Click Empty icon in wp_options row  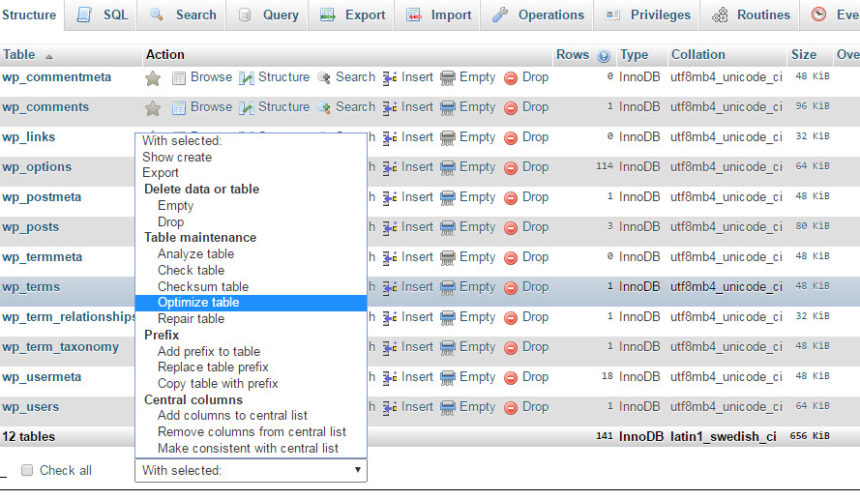click(x=448, y=168)
